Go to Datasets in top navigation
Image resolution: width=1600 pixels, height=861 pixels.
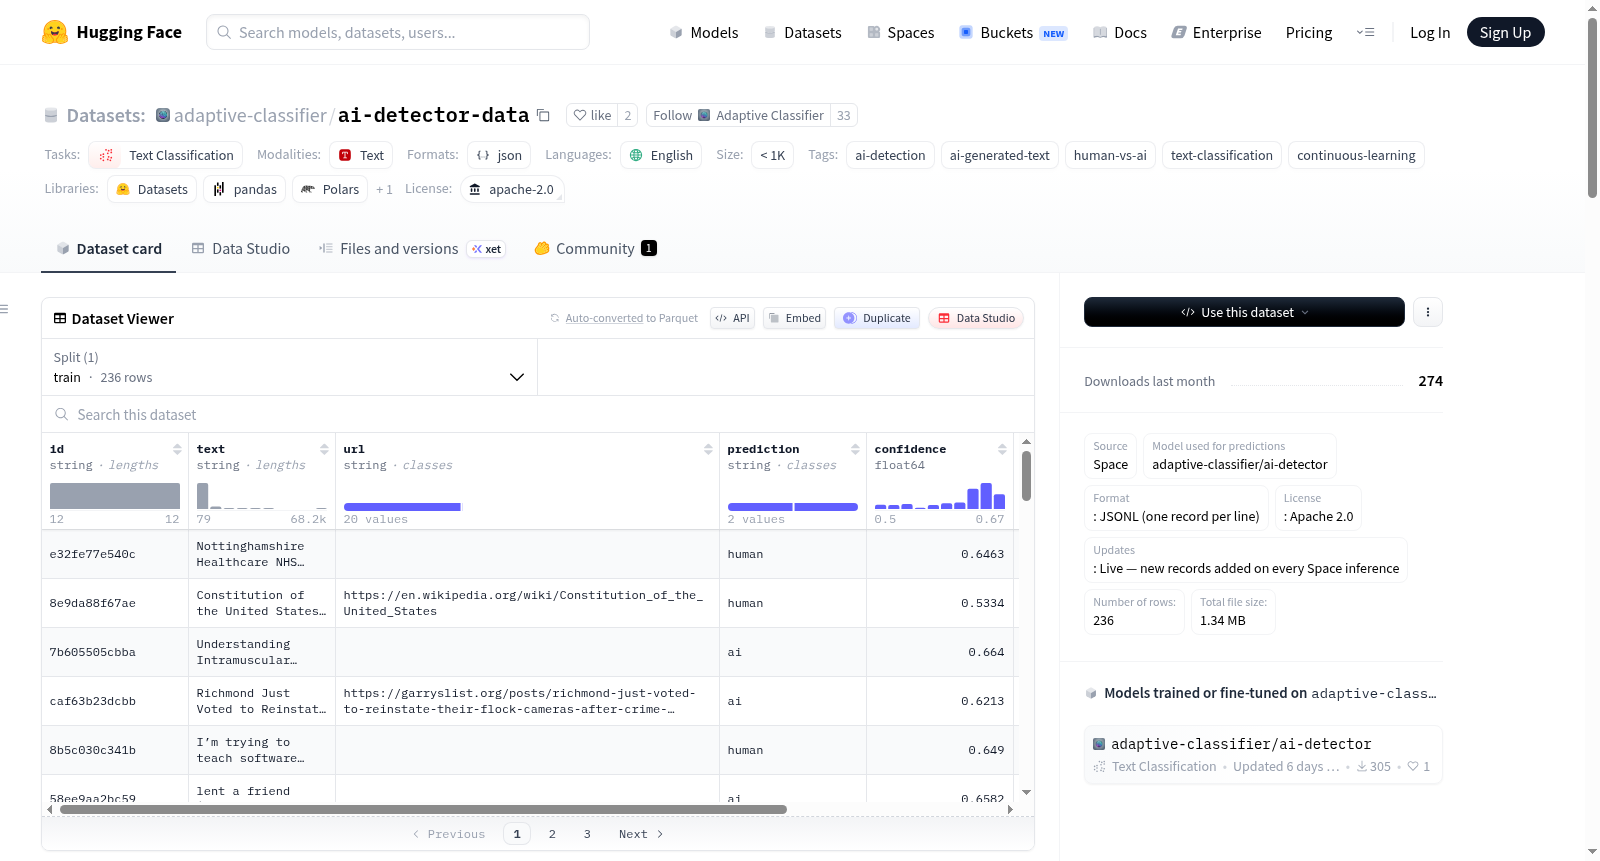point(802,32)
